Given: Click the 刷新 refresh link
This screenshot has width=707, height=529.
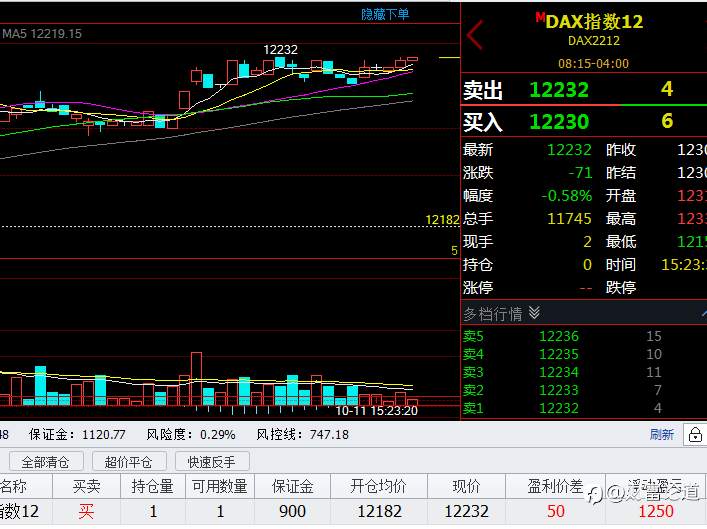Looking at the screenshot, I should coord(661,434).
